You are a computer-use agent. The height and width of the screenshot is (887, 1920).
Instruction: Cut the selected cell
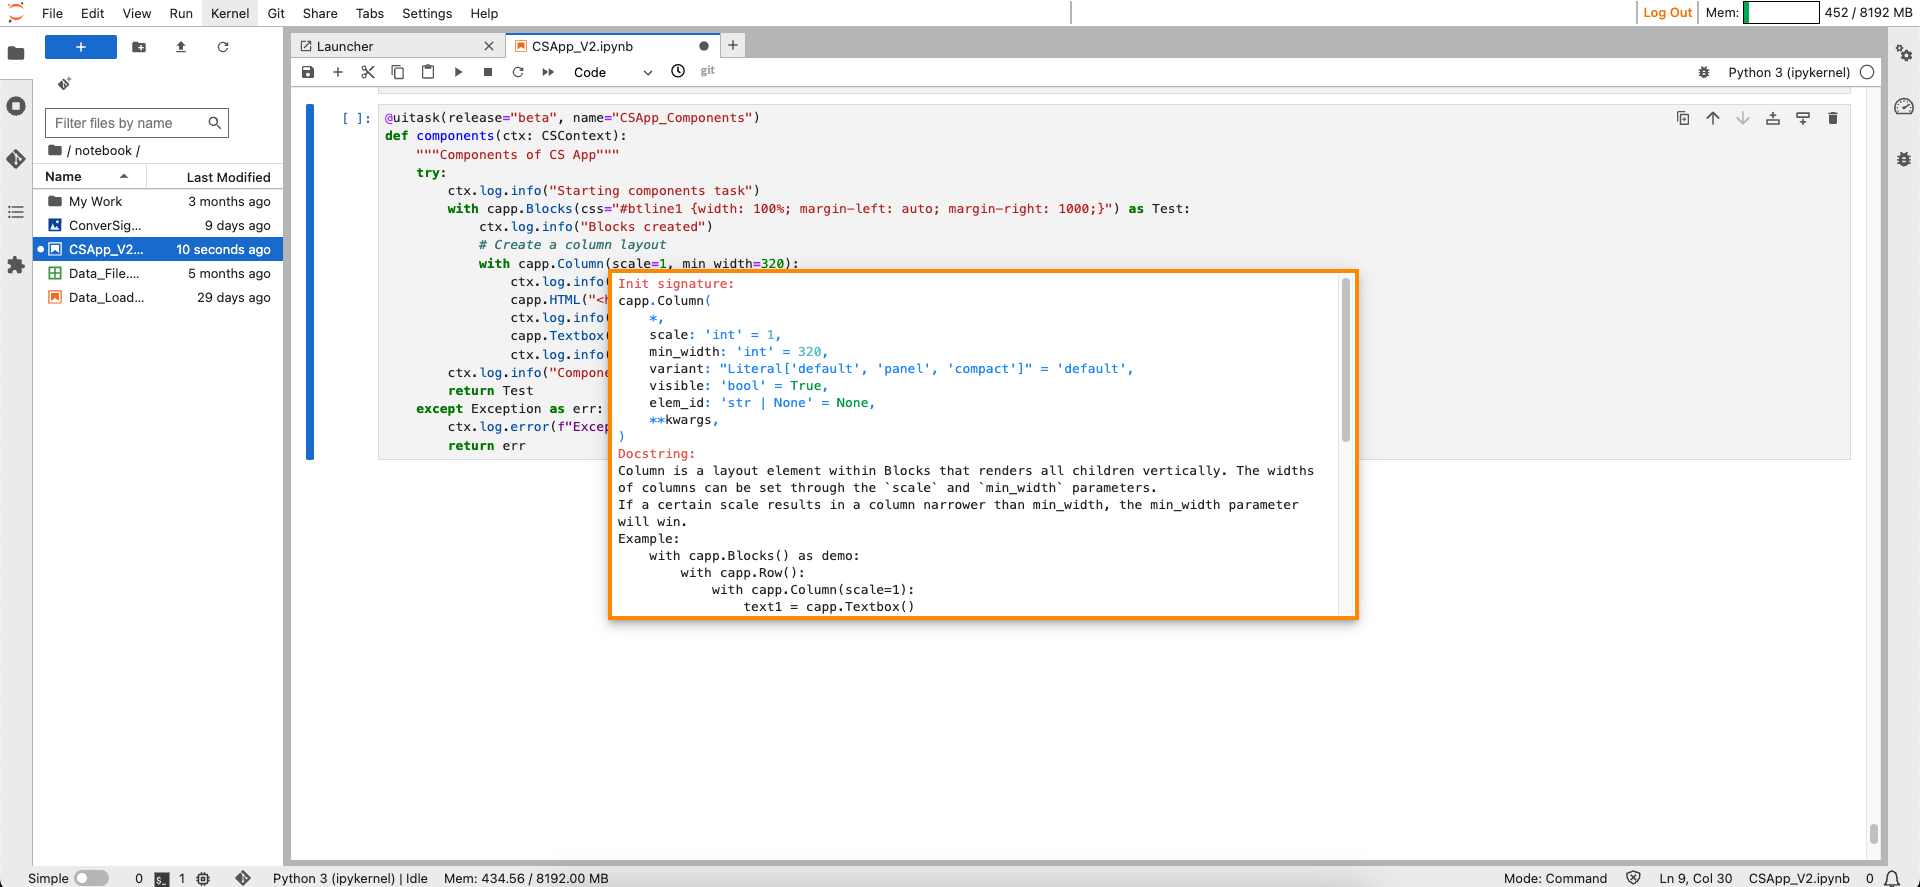(368, 72)
